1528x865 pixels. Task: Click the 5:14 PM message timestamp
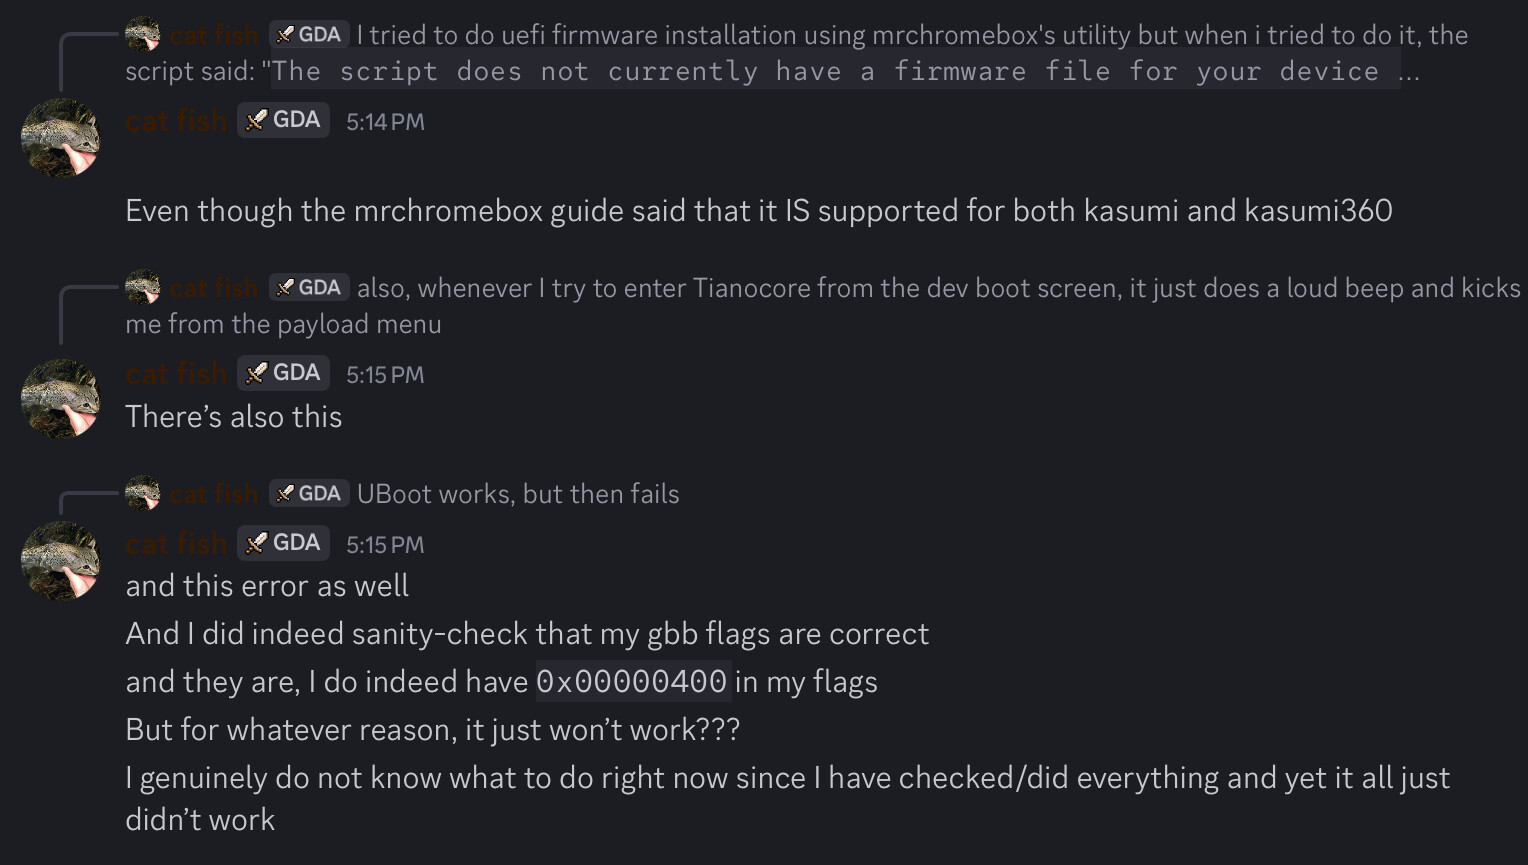[x=385, y=122]
